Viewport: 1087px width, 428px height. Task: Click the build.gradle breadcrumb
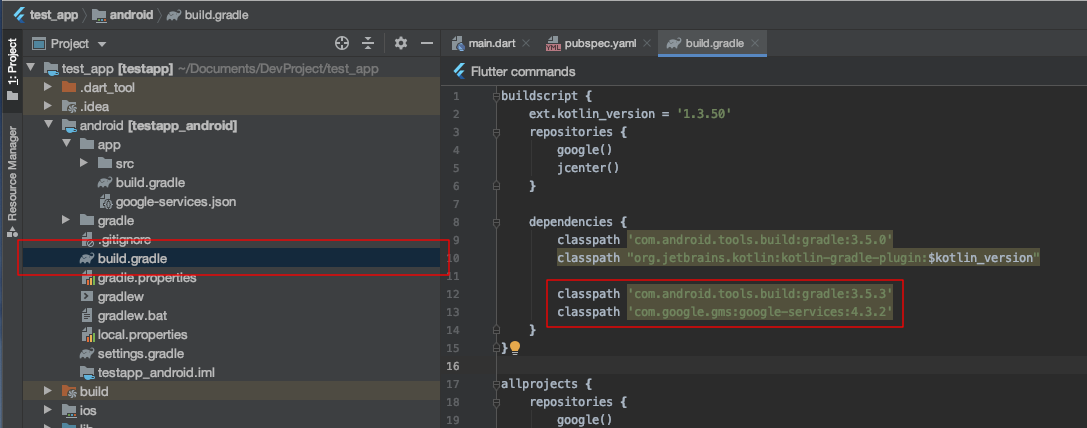pyautogui.click(x=216, y=14)
